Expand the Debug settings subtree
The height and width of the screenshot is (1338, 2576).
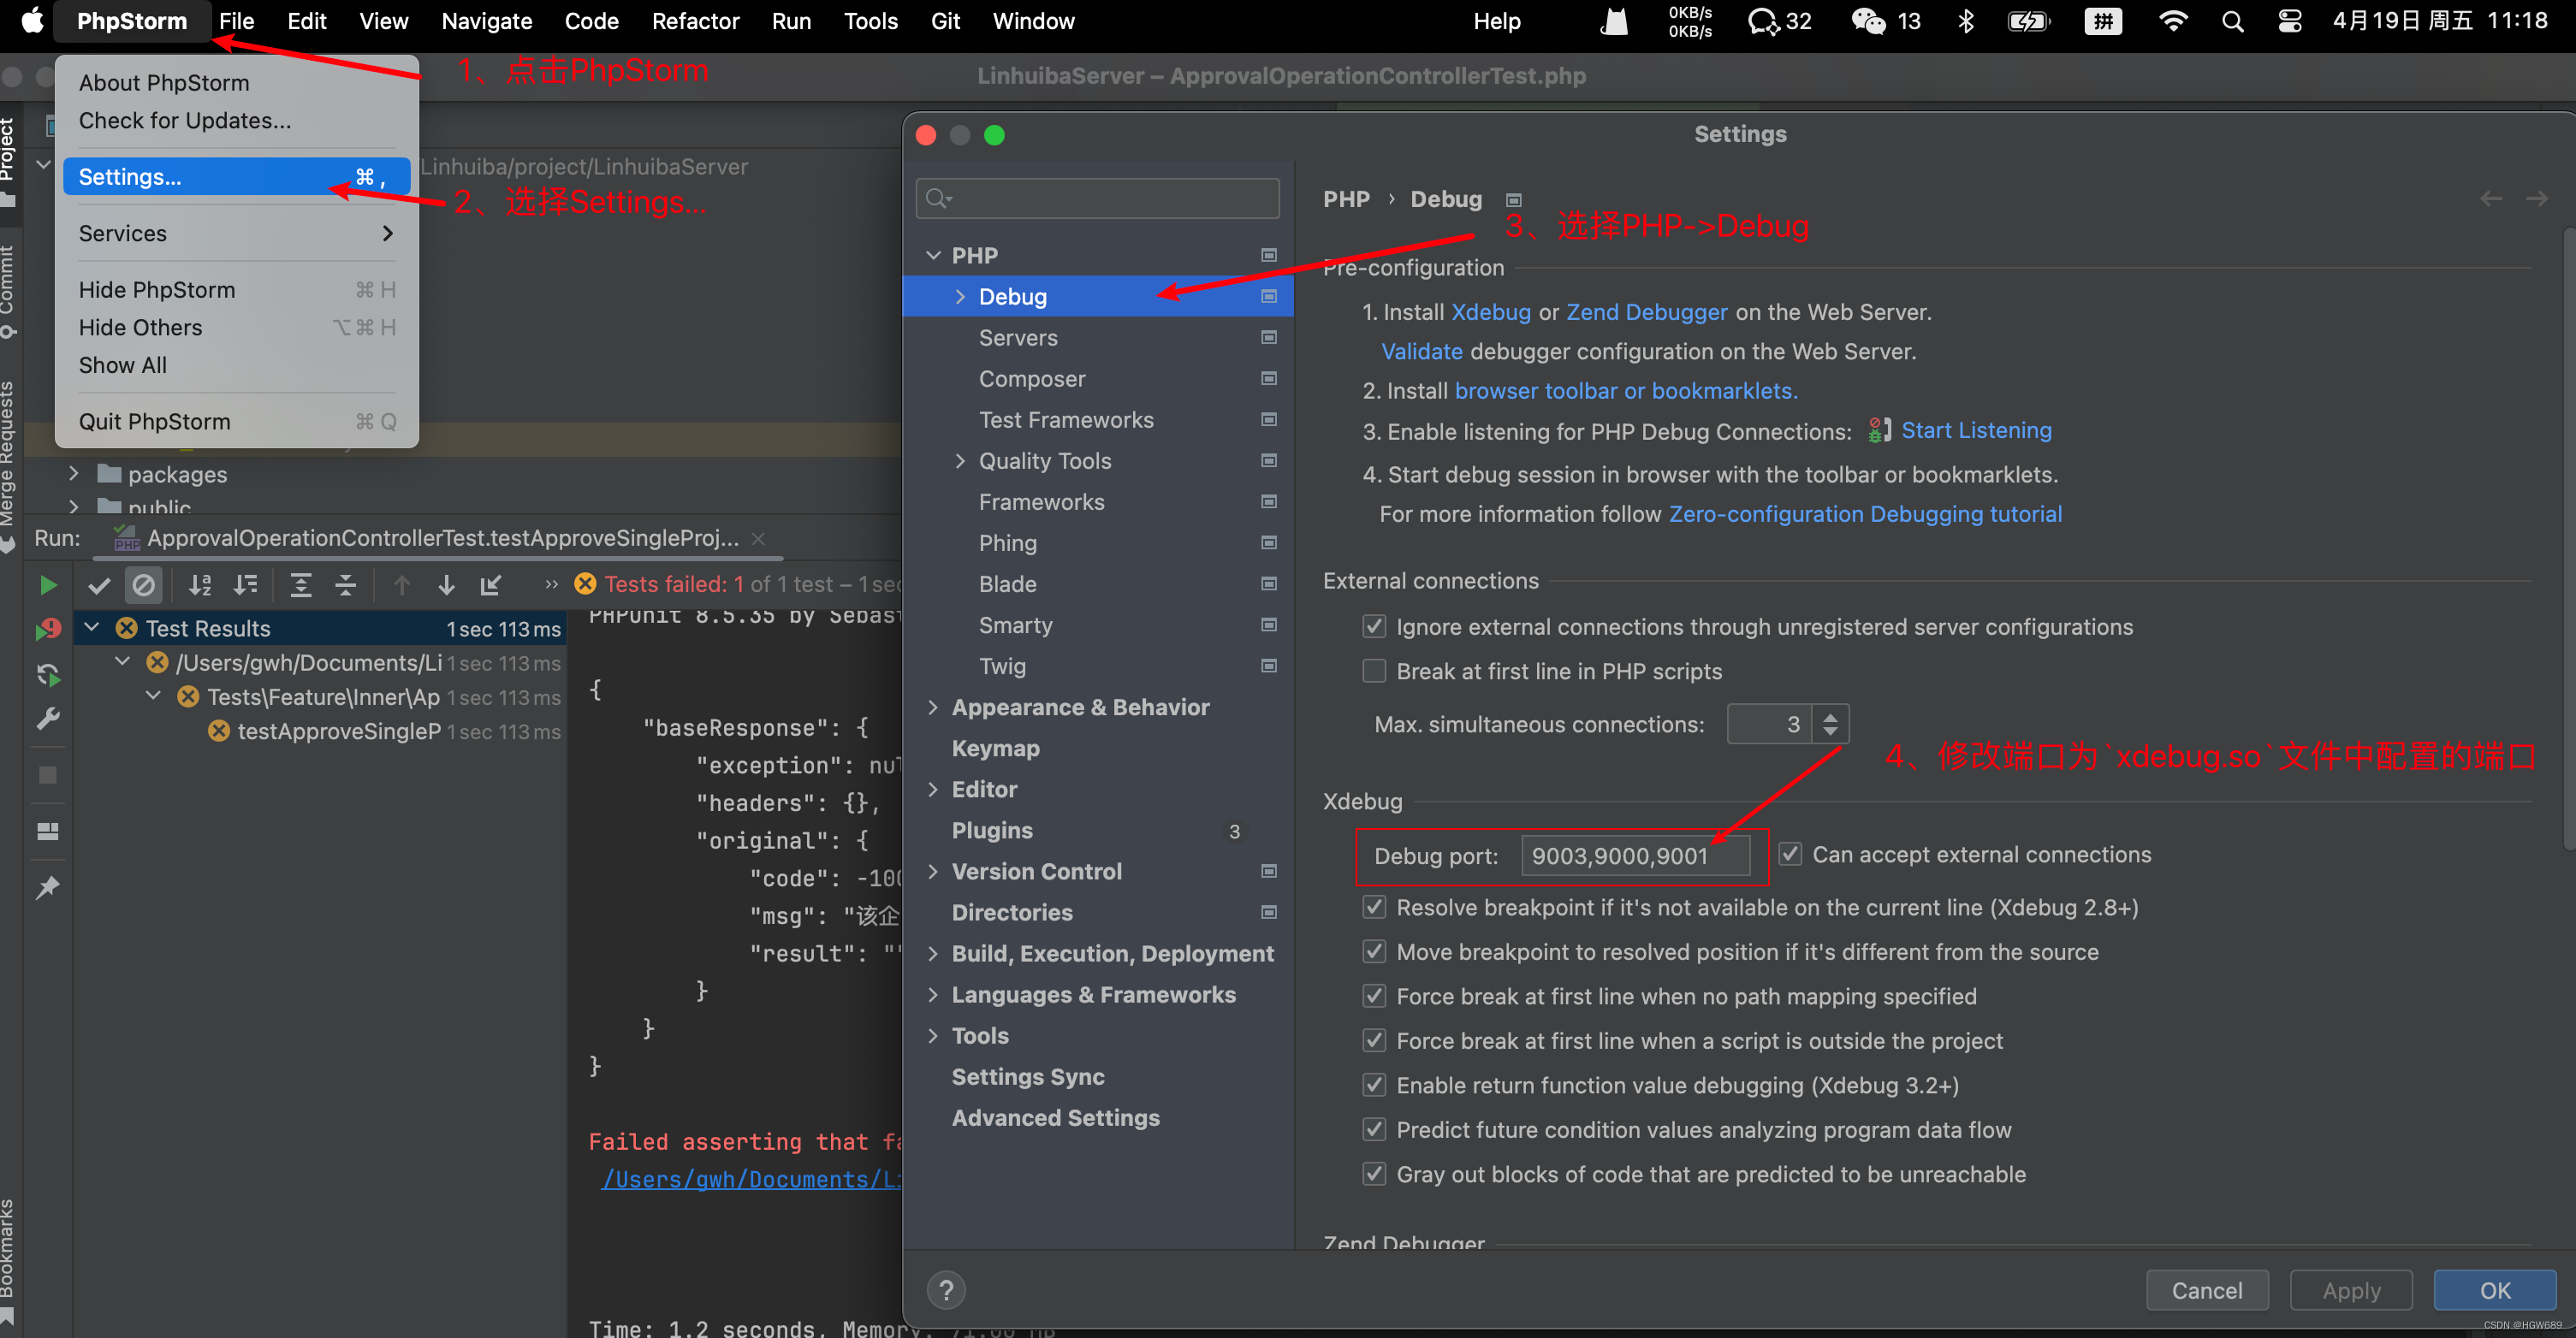[960, 297]
